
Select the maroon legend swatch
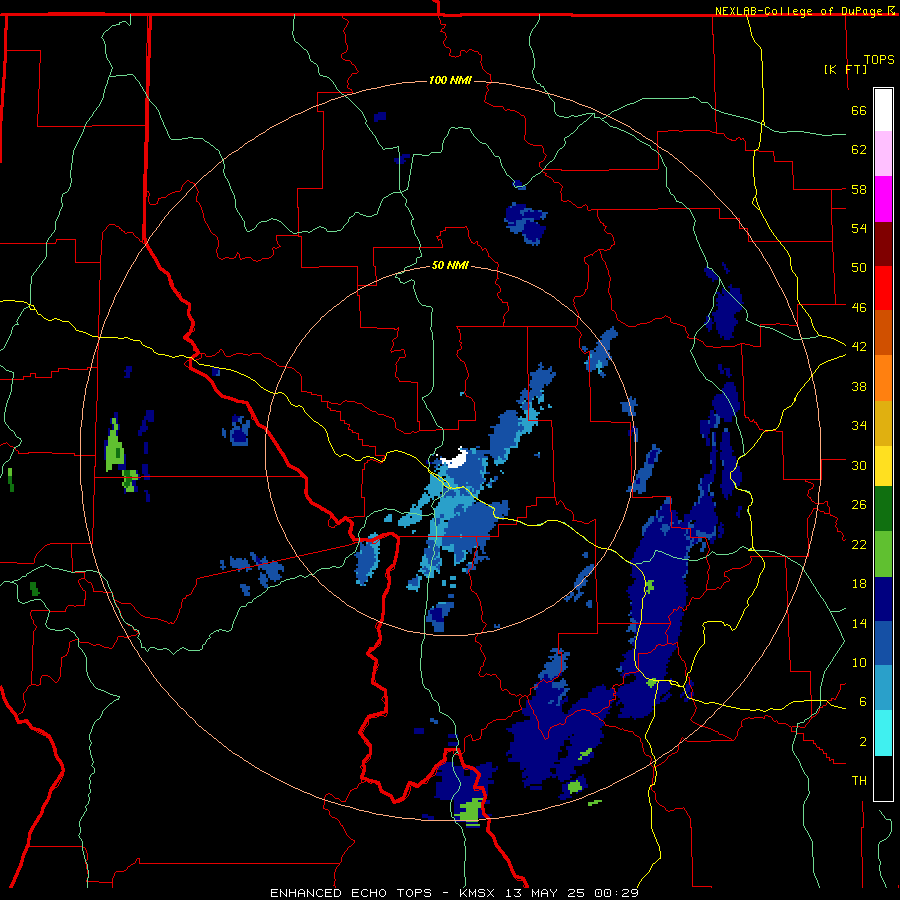click(x=883, y=243)
